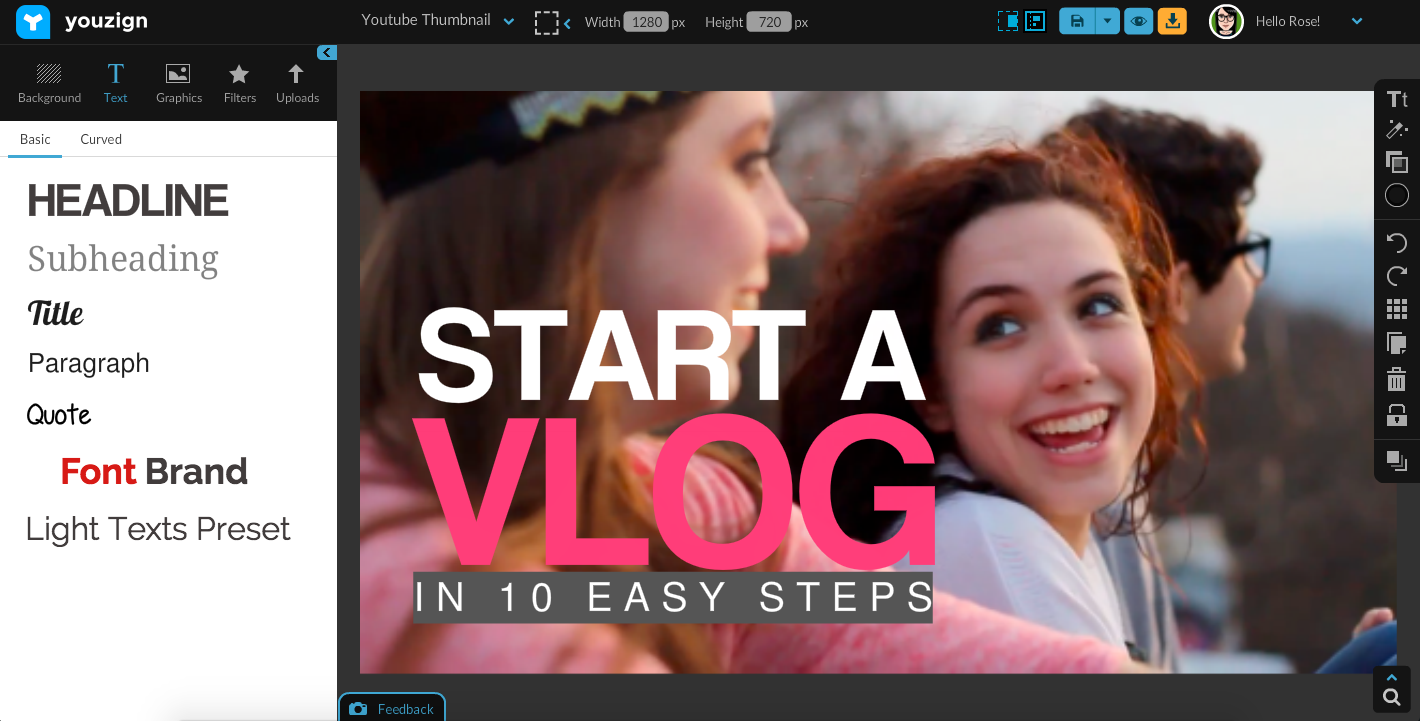Undo the last action
Screen dimensions: 1420x721
[x=1397, y=243]
